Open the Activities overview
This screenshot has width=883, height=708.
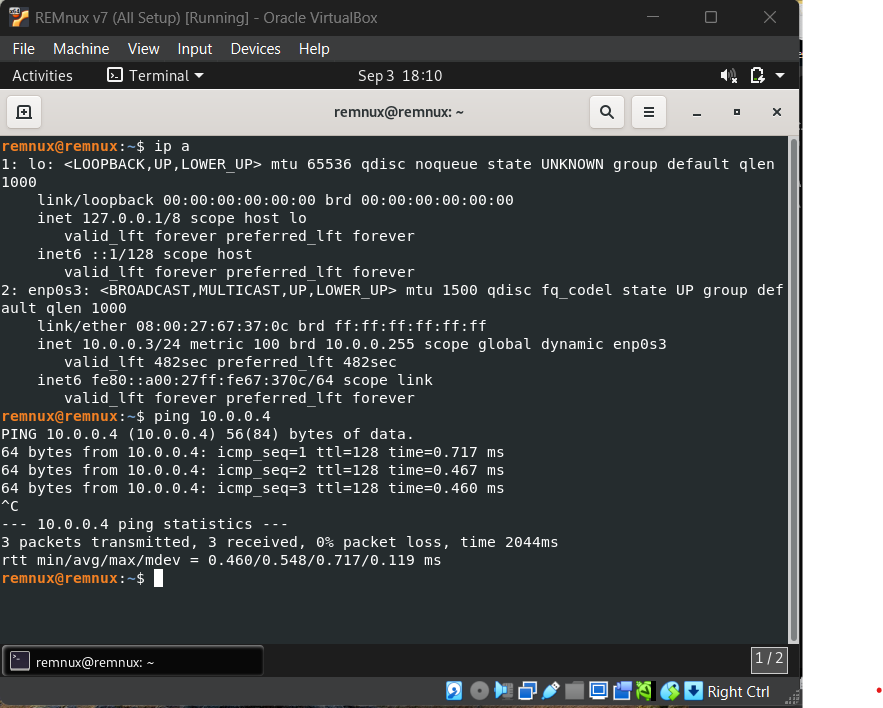click(x=42, y=75)
